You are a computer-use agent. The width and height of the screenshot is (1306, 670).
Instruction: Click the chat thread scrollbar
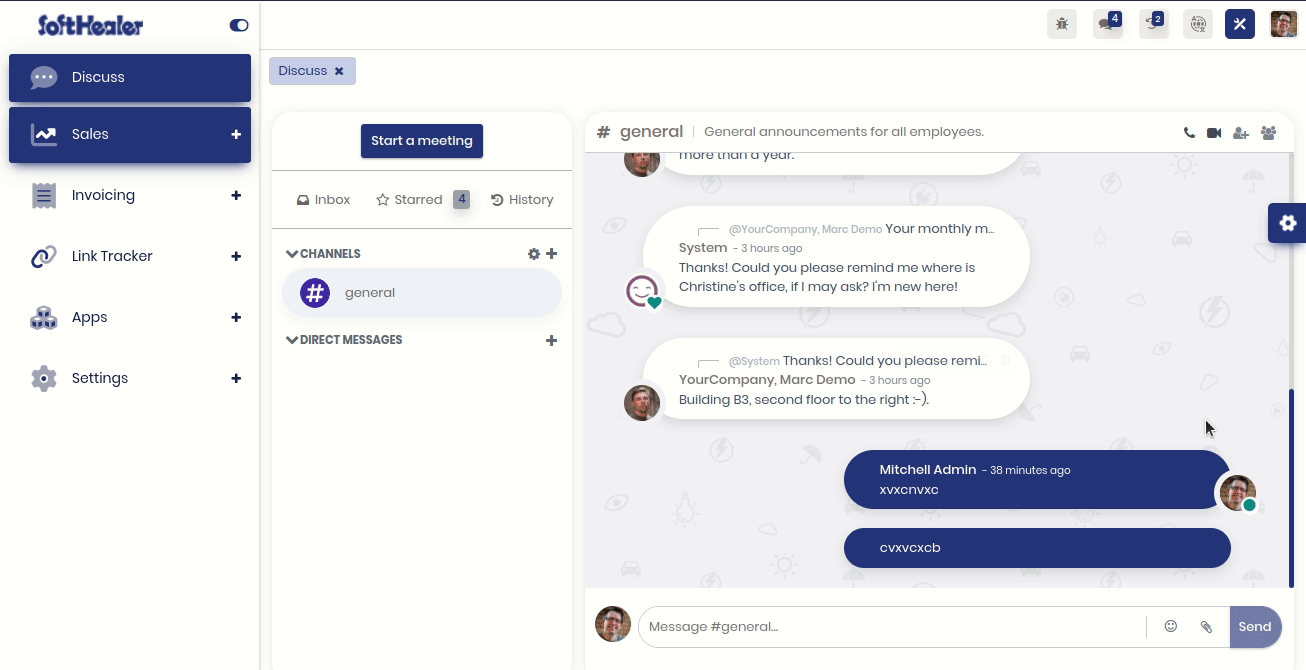pos(1291,488)
